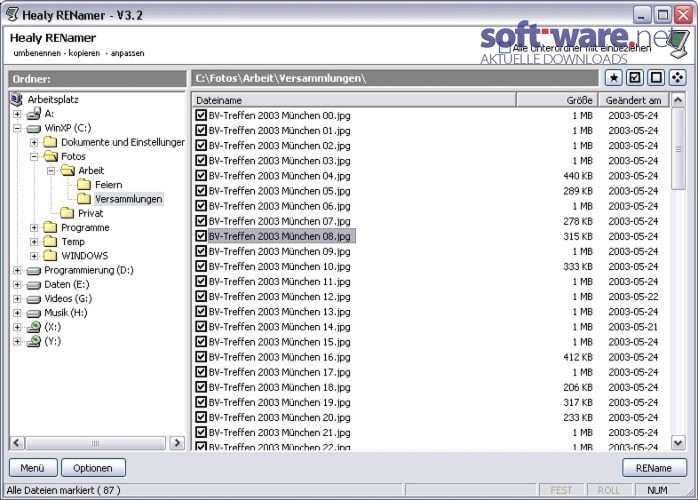Viewport: 698px width, 500px height.
Task: Select the Feiern folder label
Action: pos(109,185)
